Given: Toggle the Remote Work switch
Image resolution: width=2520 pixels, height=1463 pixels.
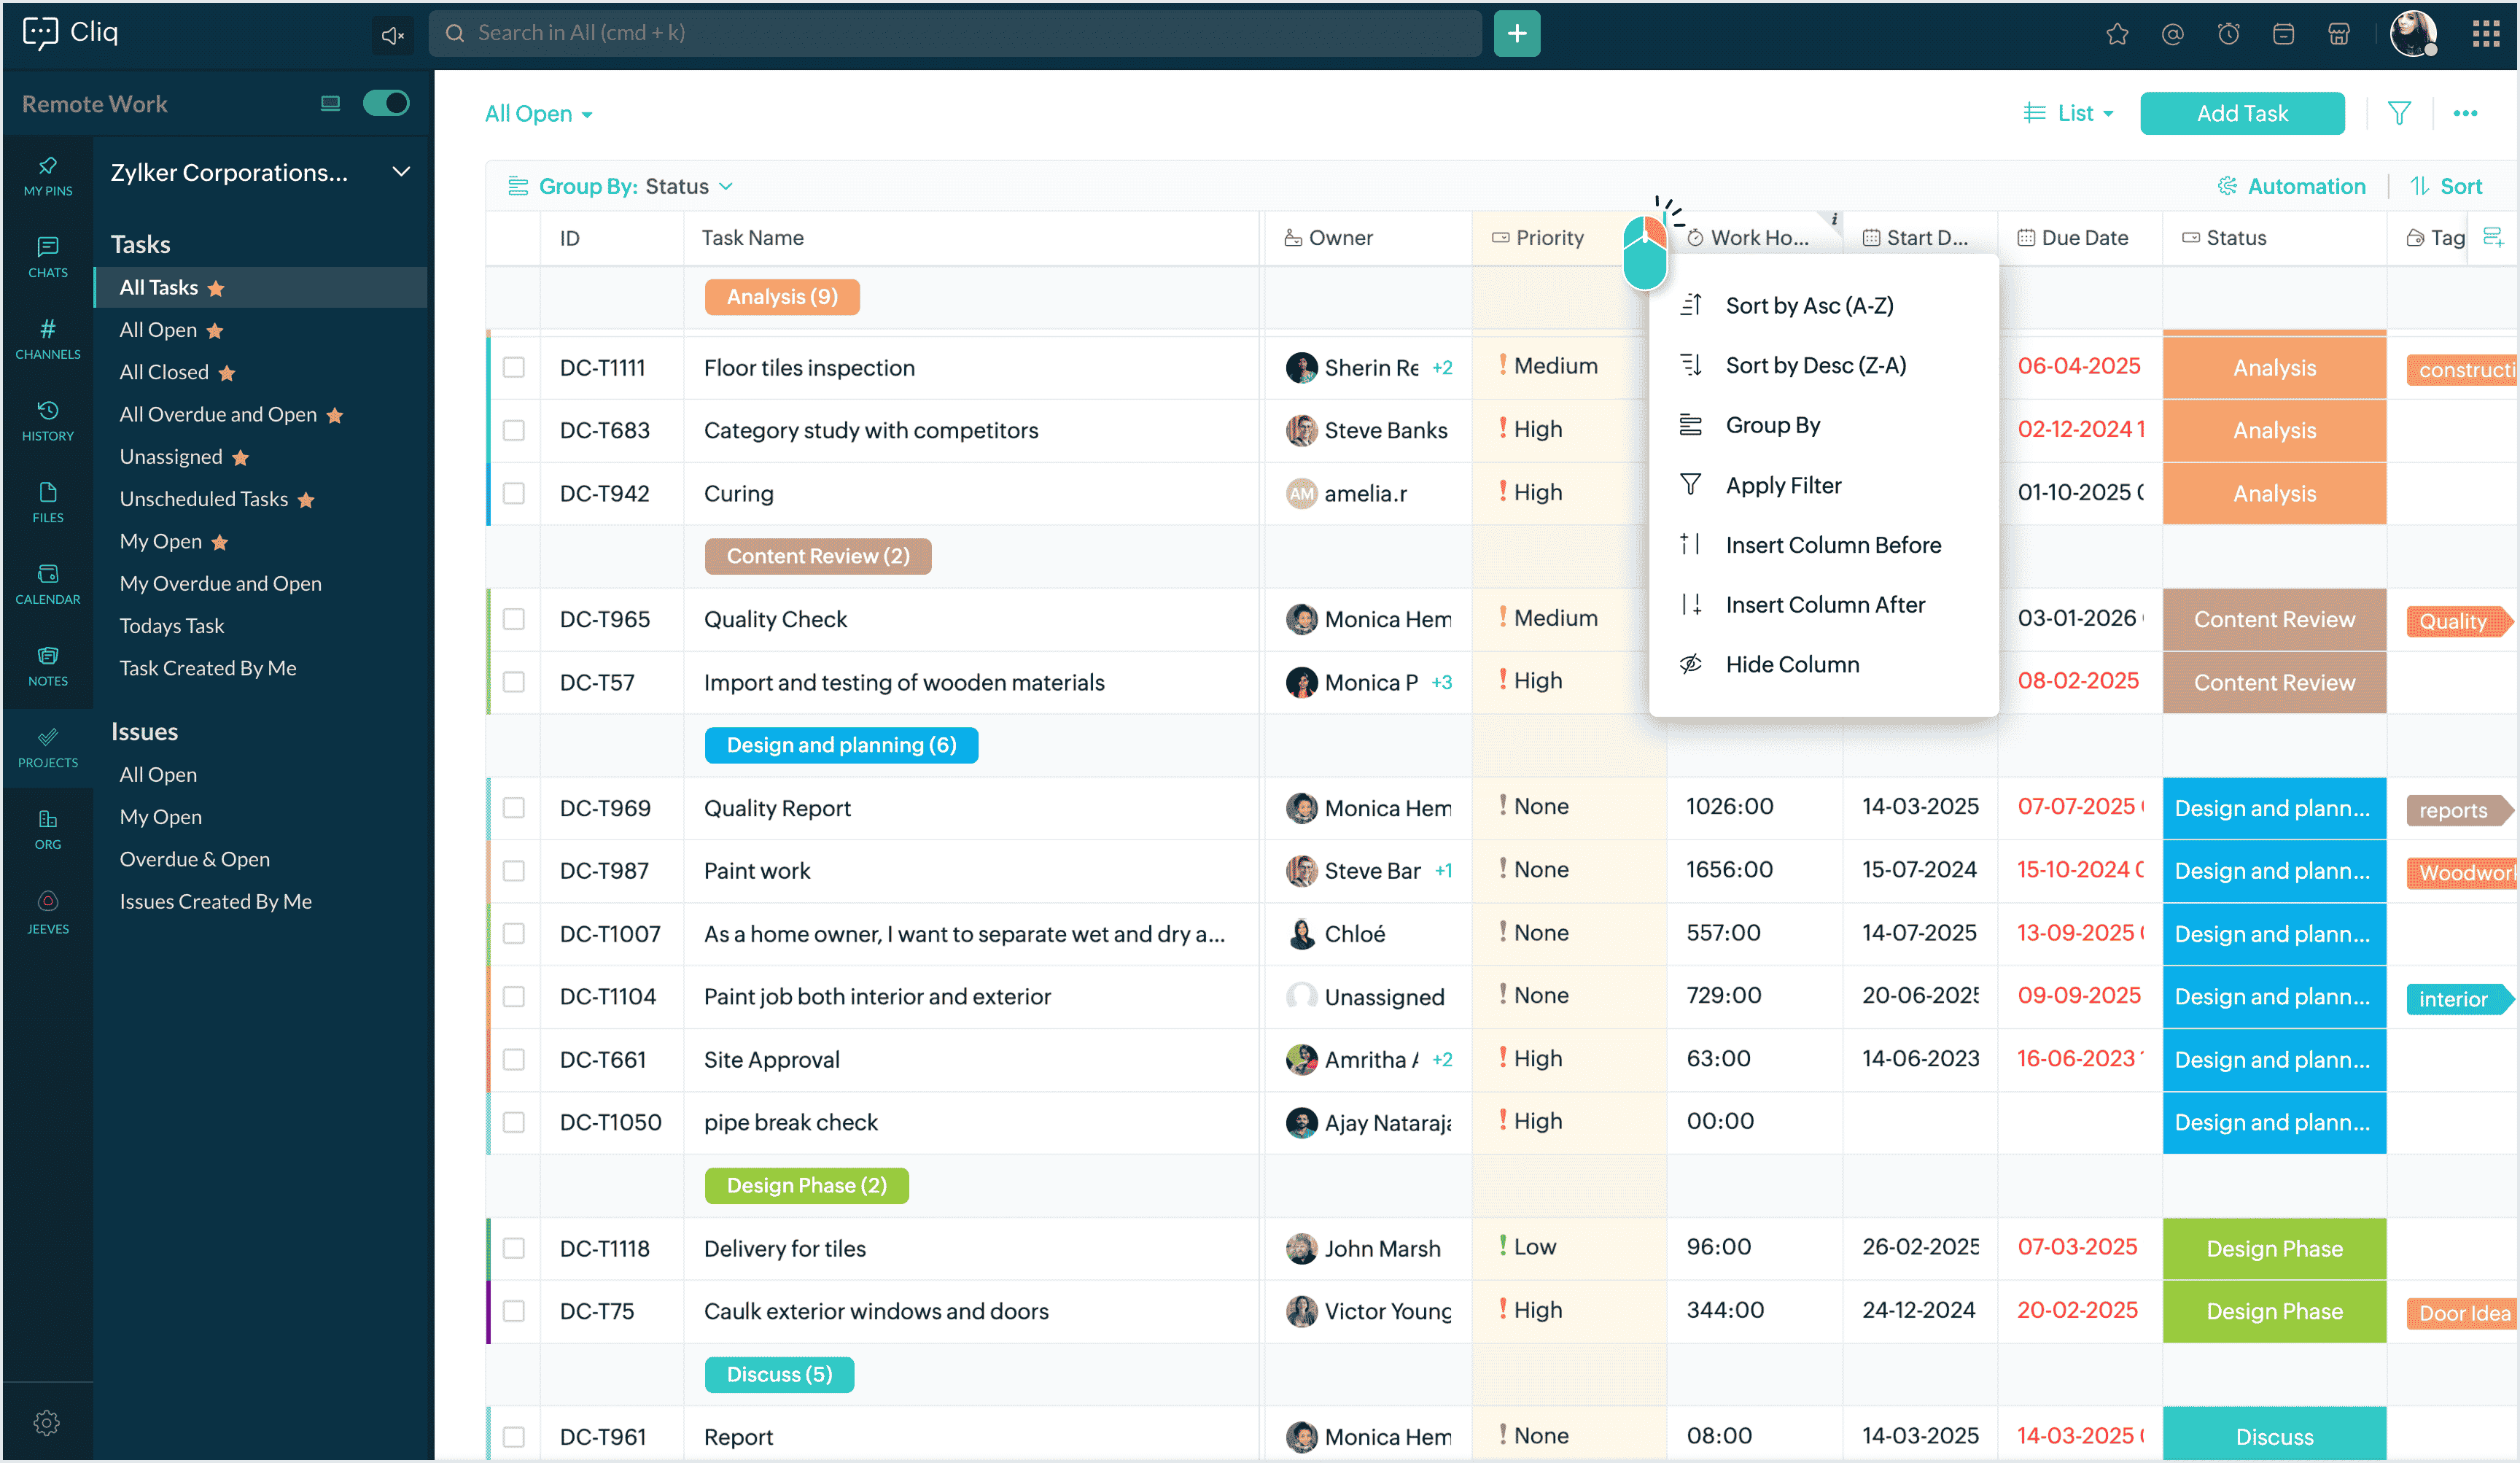Looking at the screenshot, I should 386,103.
